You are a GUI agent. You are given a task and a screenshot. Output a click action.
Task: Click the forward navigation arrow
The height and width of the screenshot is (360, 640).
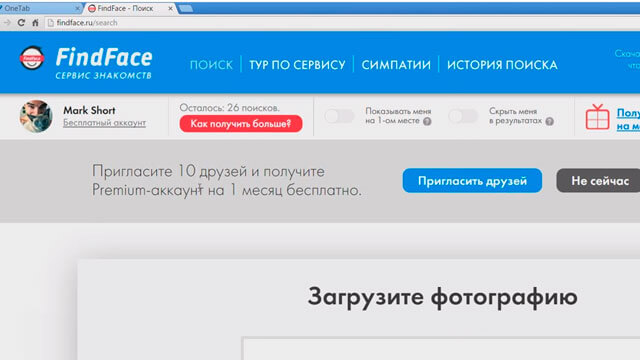pyautogui.click(x=7, y=23)
